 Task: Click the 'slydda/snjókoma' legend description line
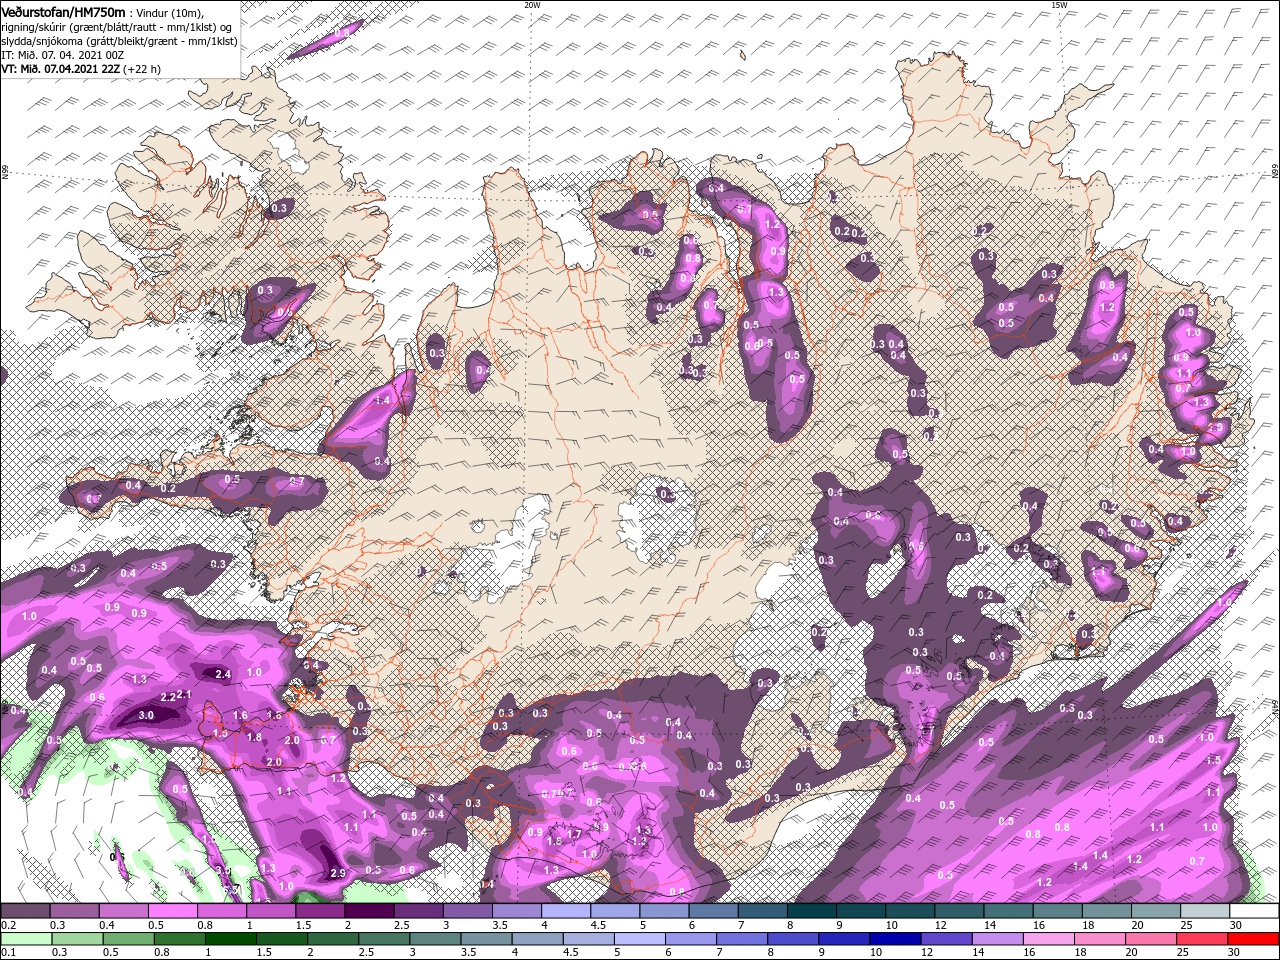[x=119, y=41]
